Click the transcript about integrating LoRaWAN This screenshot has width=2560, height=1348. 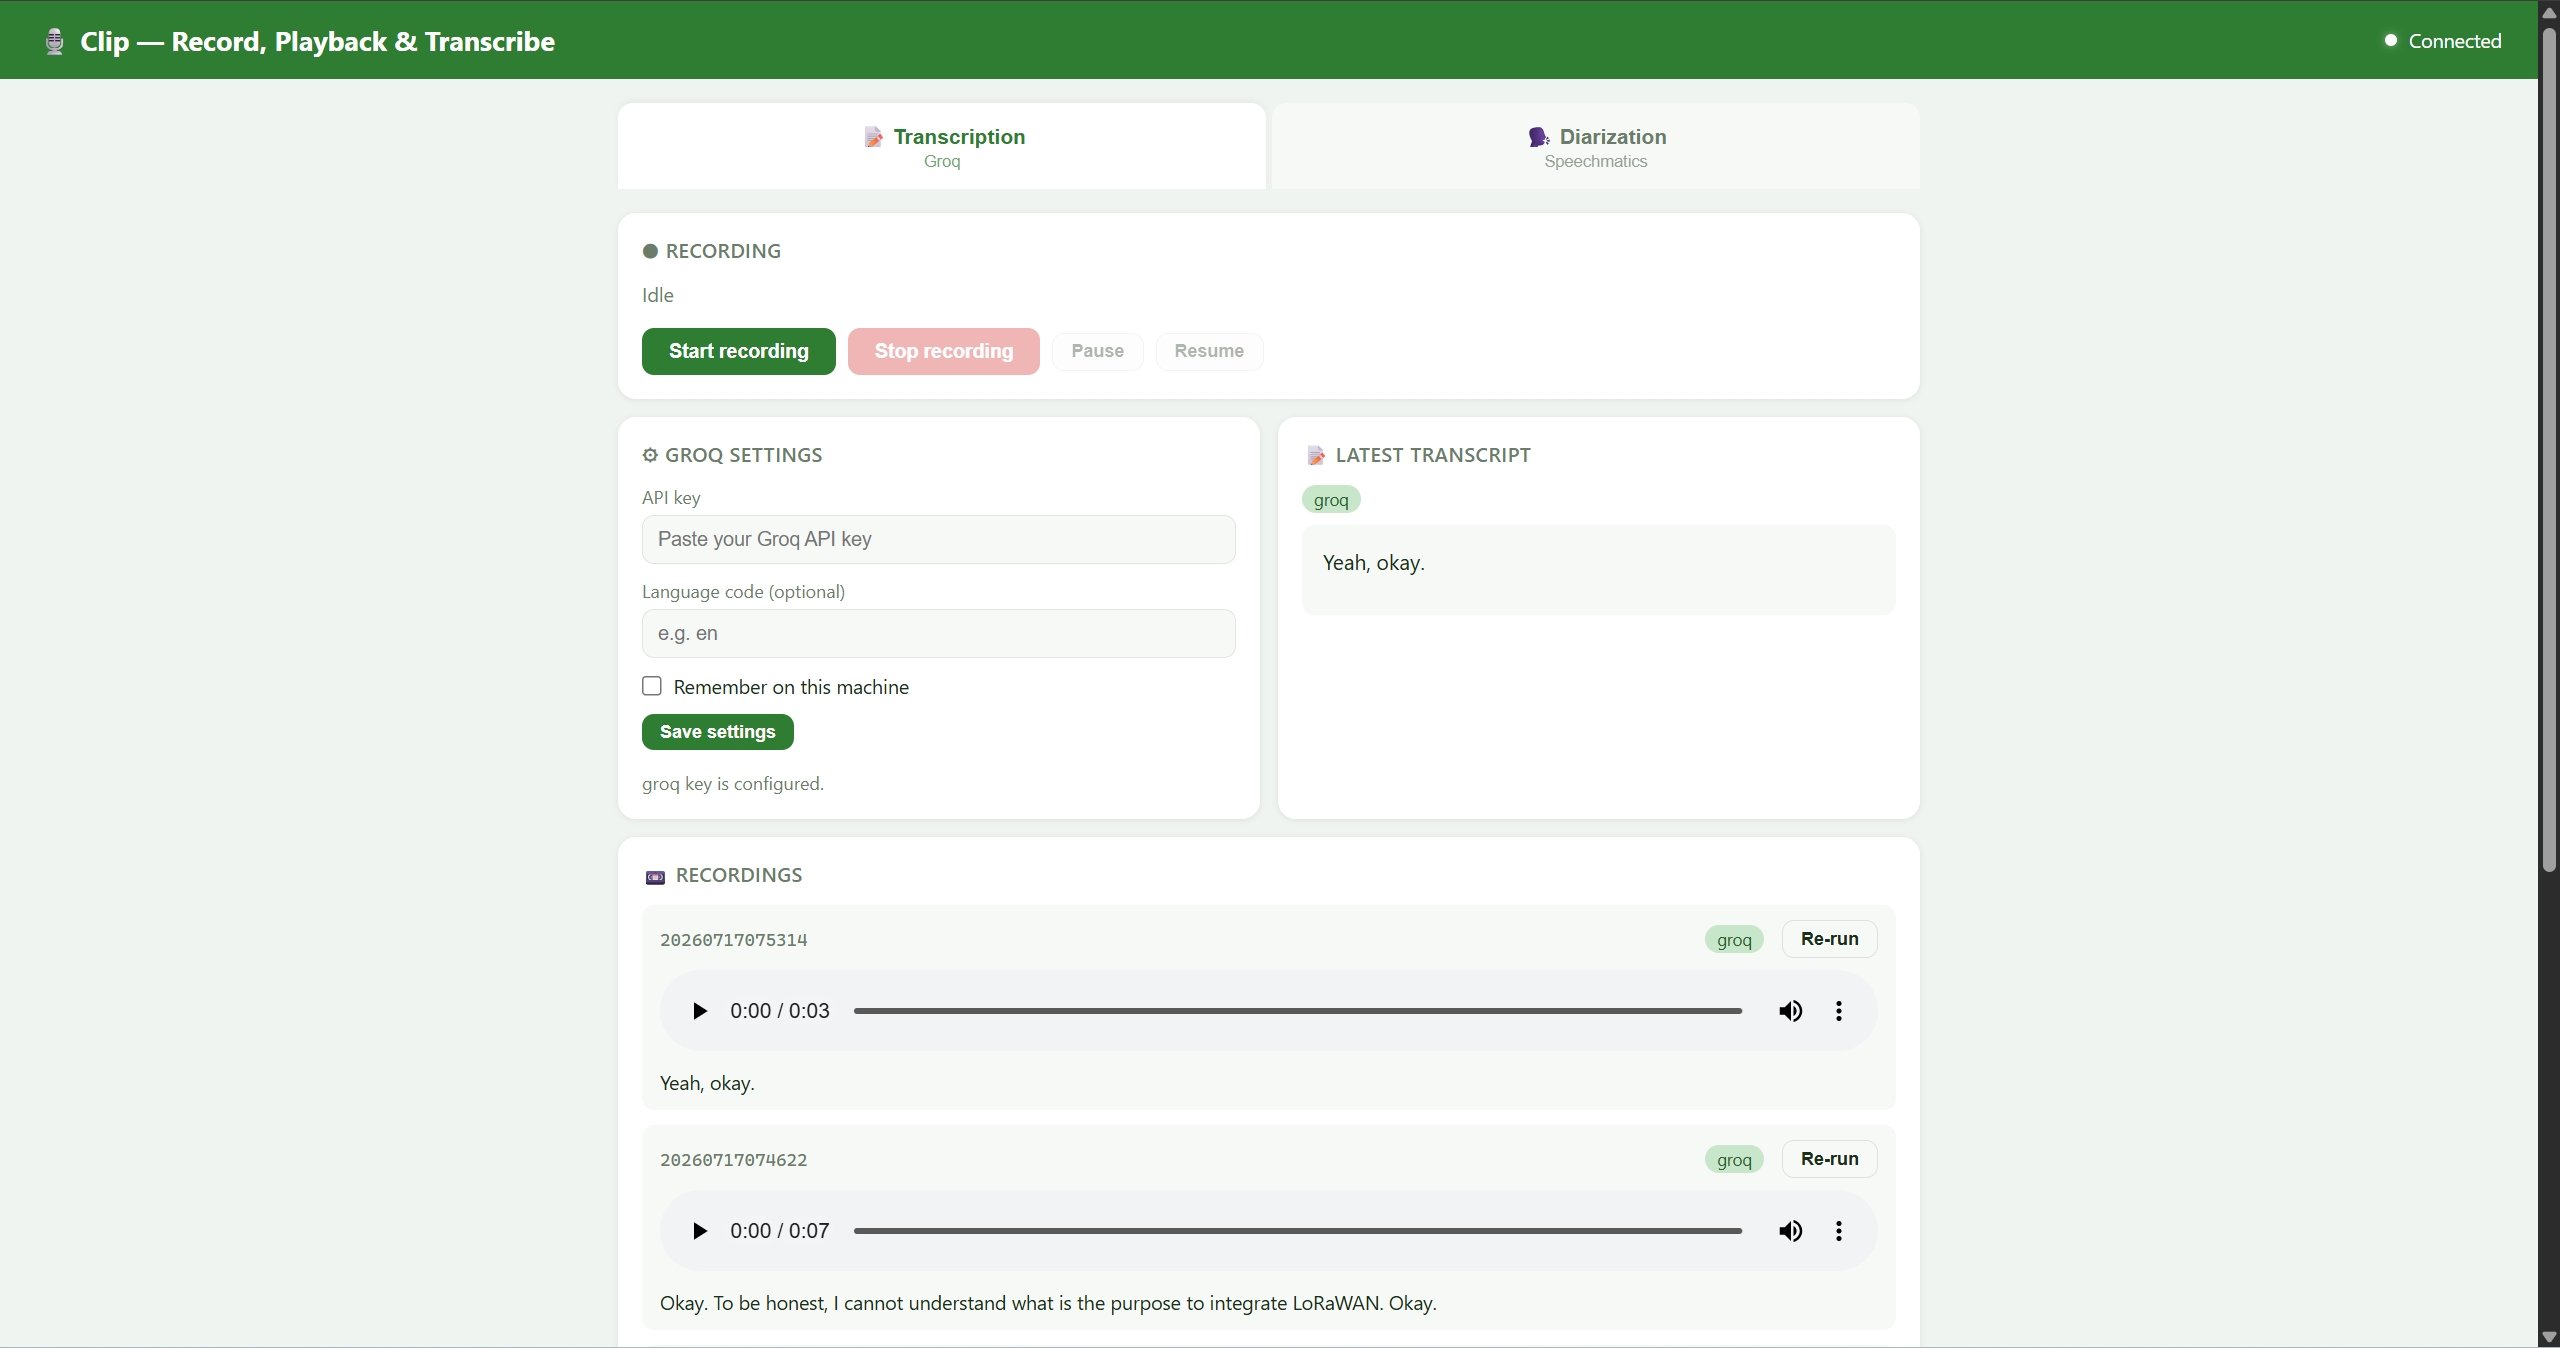[1048, 1303]
